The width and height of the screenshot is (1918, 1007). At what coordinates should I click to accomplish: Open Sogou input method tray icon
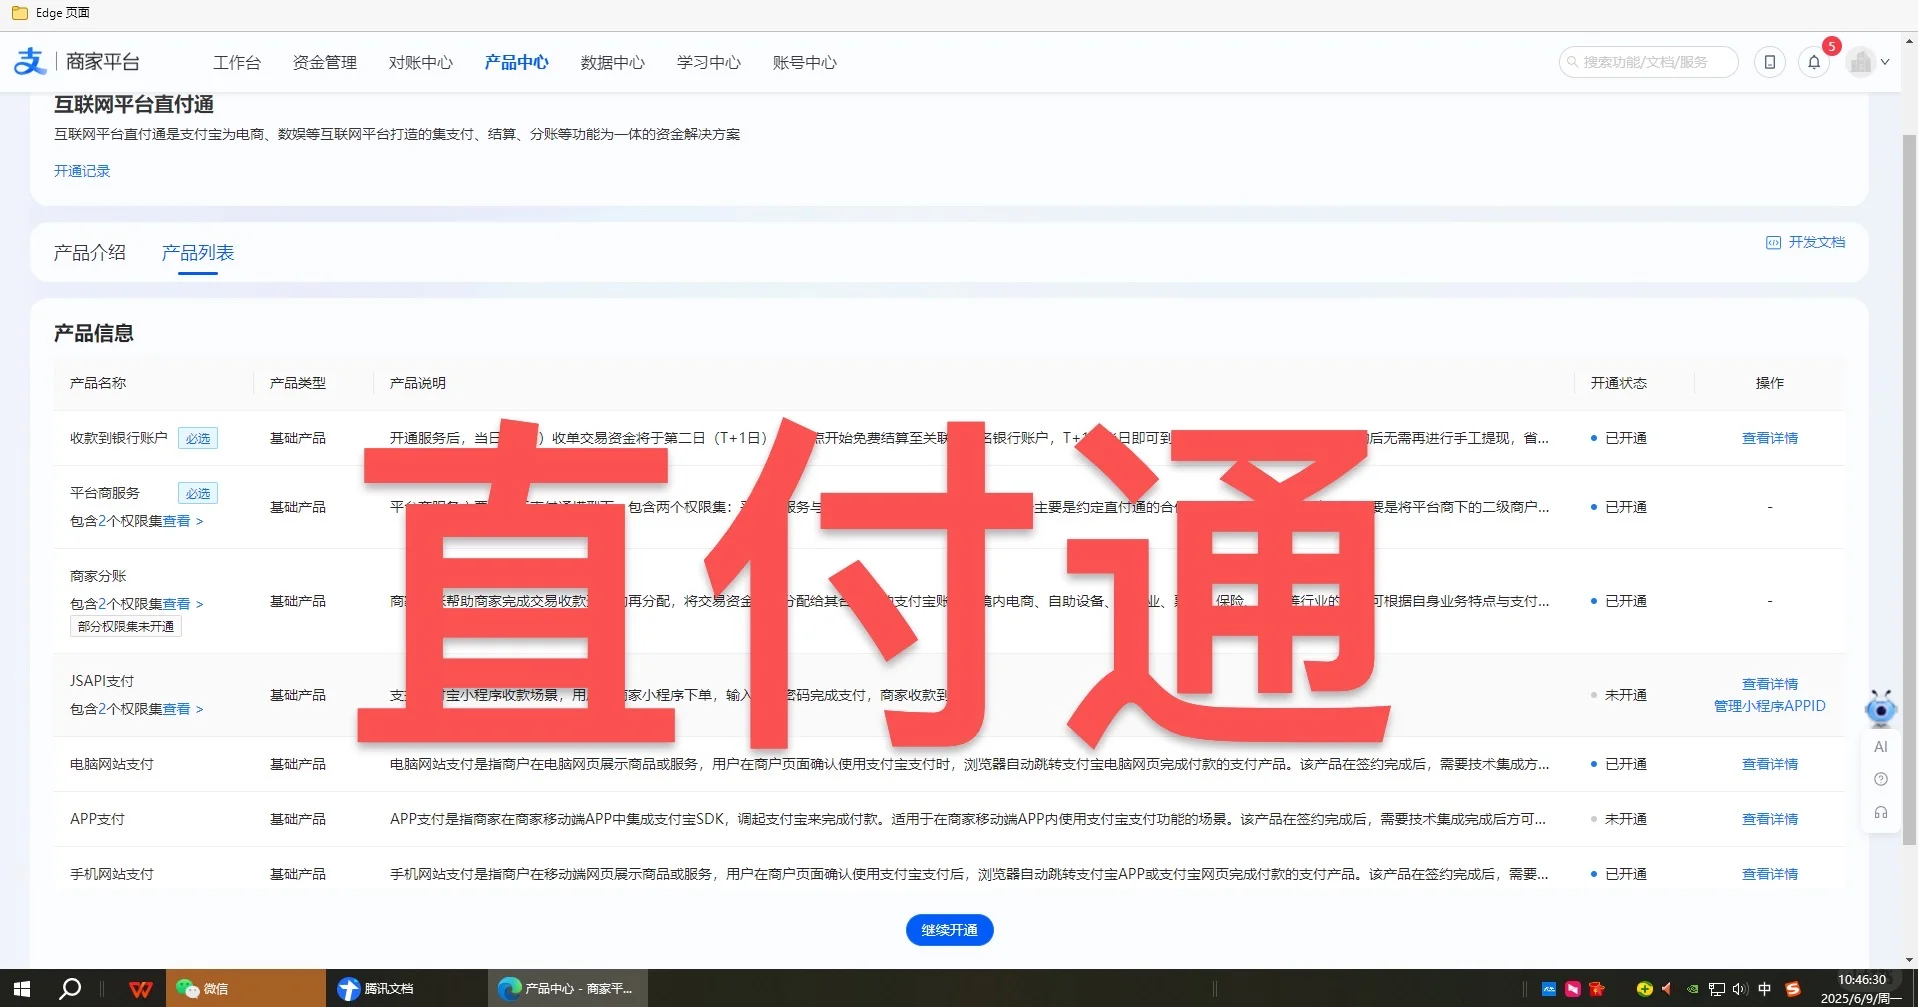coord(1792,989)
